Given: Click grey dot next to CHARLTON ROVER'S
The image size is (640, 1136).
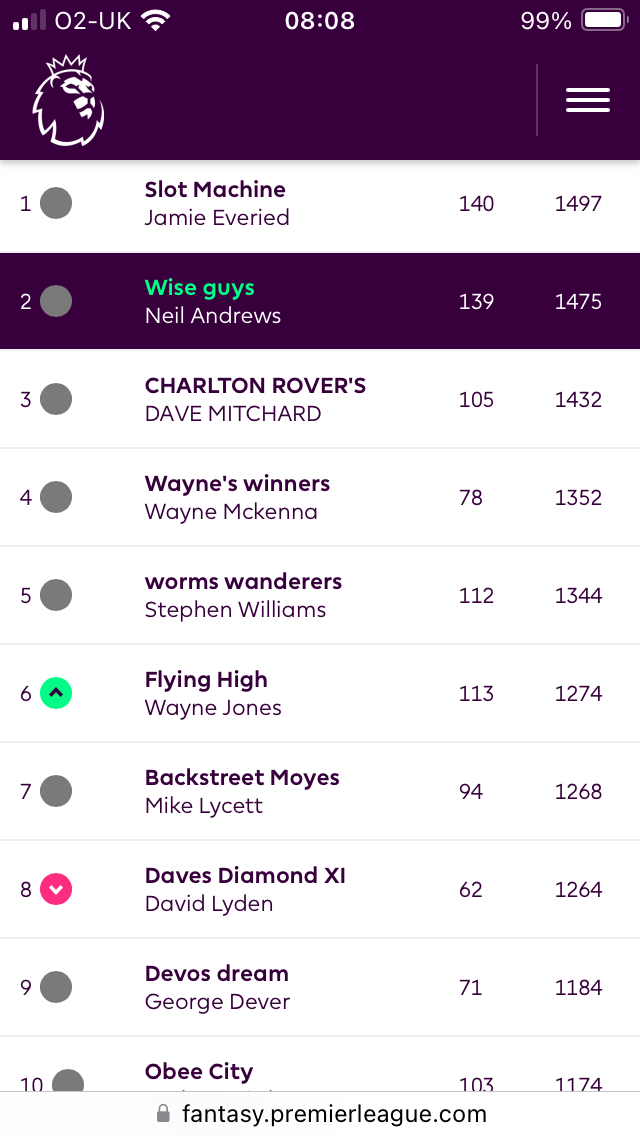Looking at the screenshot, I should (56, 399).
